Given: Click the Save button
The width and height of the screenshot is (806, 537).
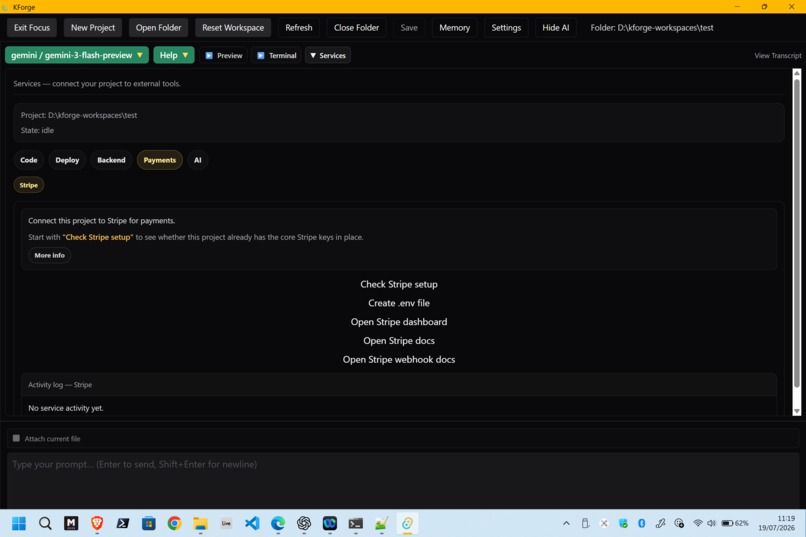Looking at the screenshot, I should pyautogui.click(x=409, y=28).
